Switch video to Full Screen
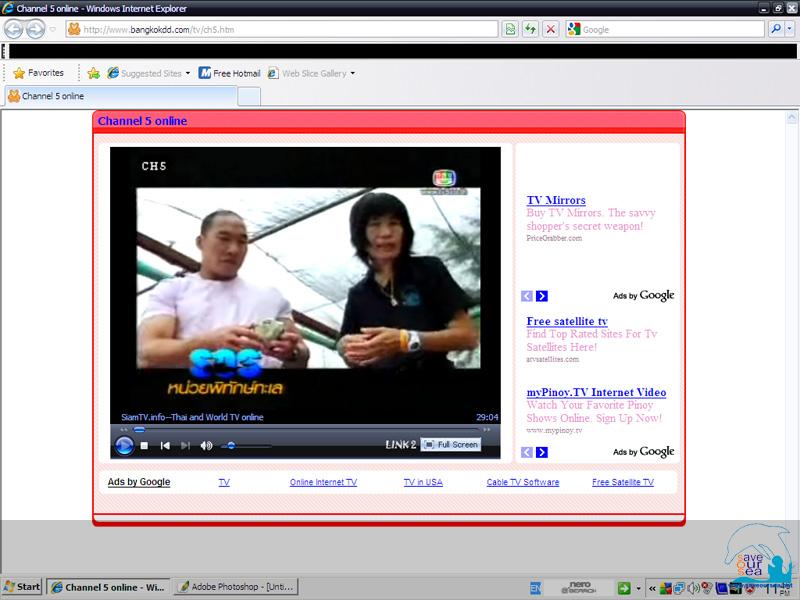 point(451,444)
